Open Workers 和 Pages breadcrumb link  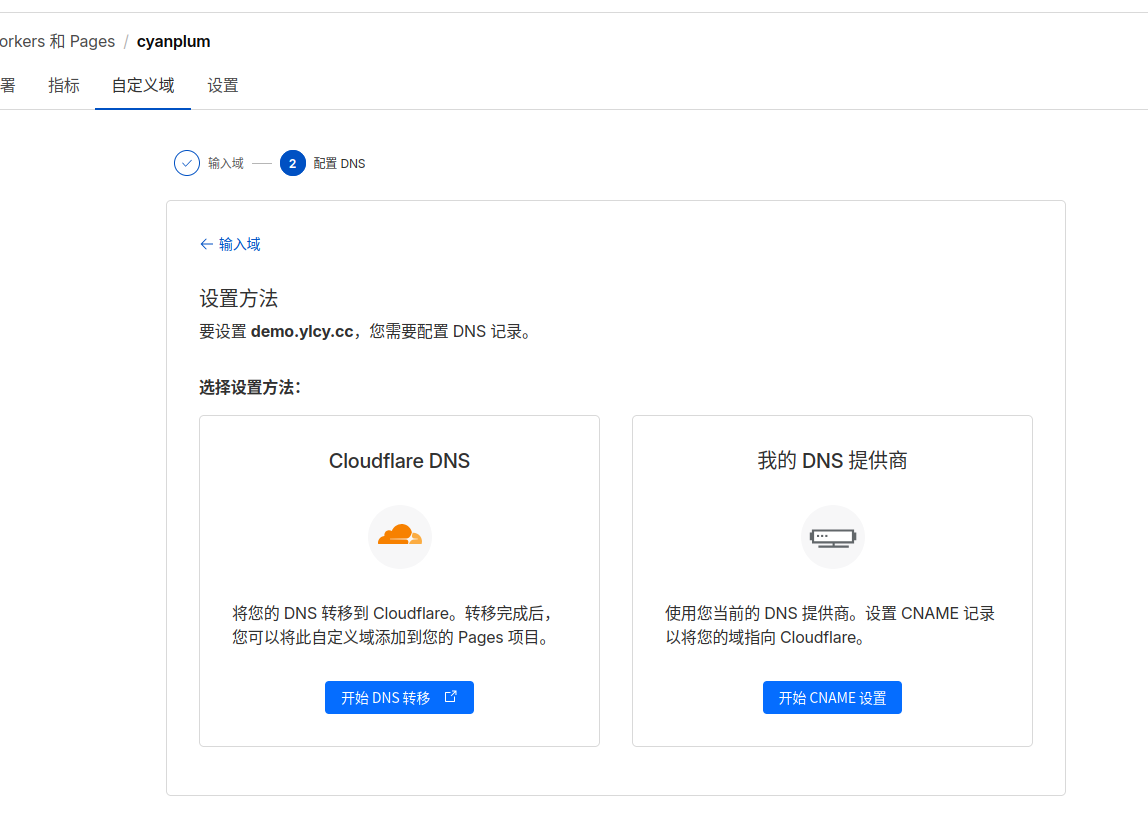[x=57, y=42]
